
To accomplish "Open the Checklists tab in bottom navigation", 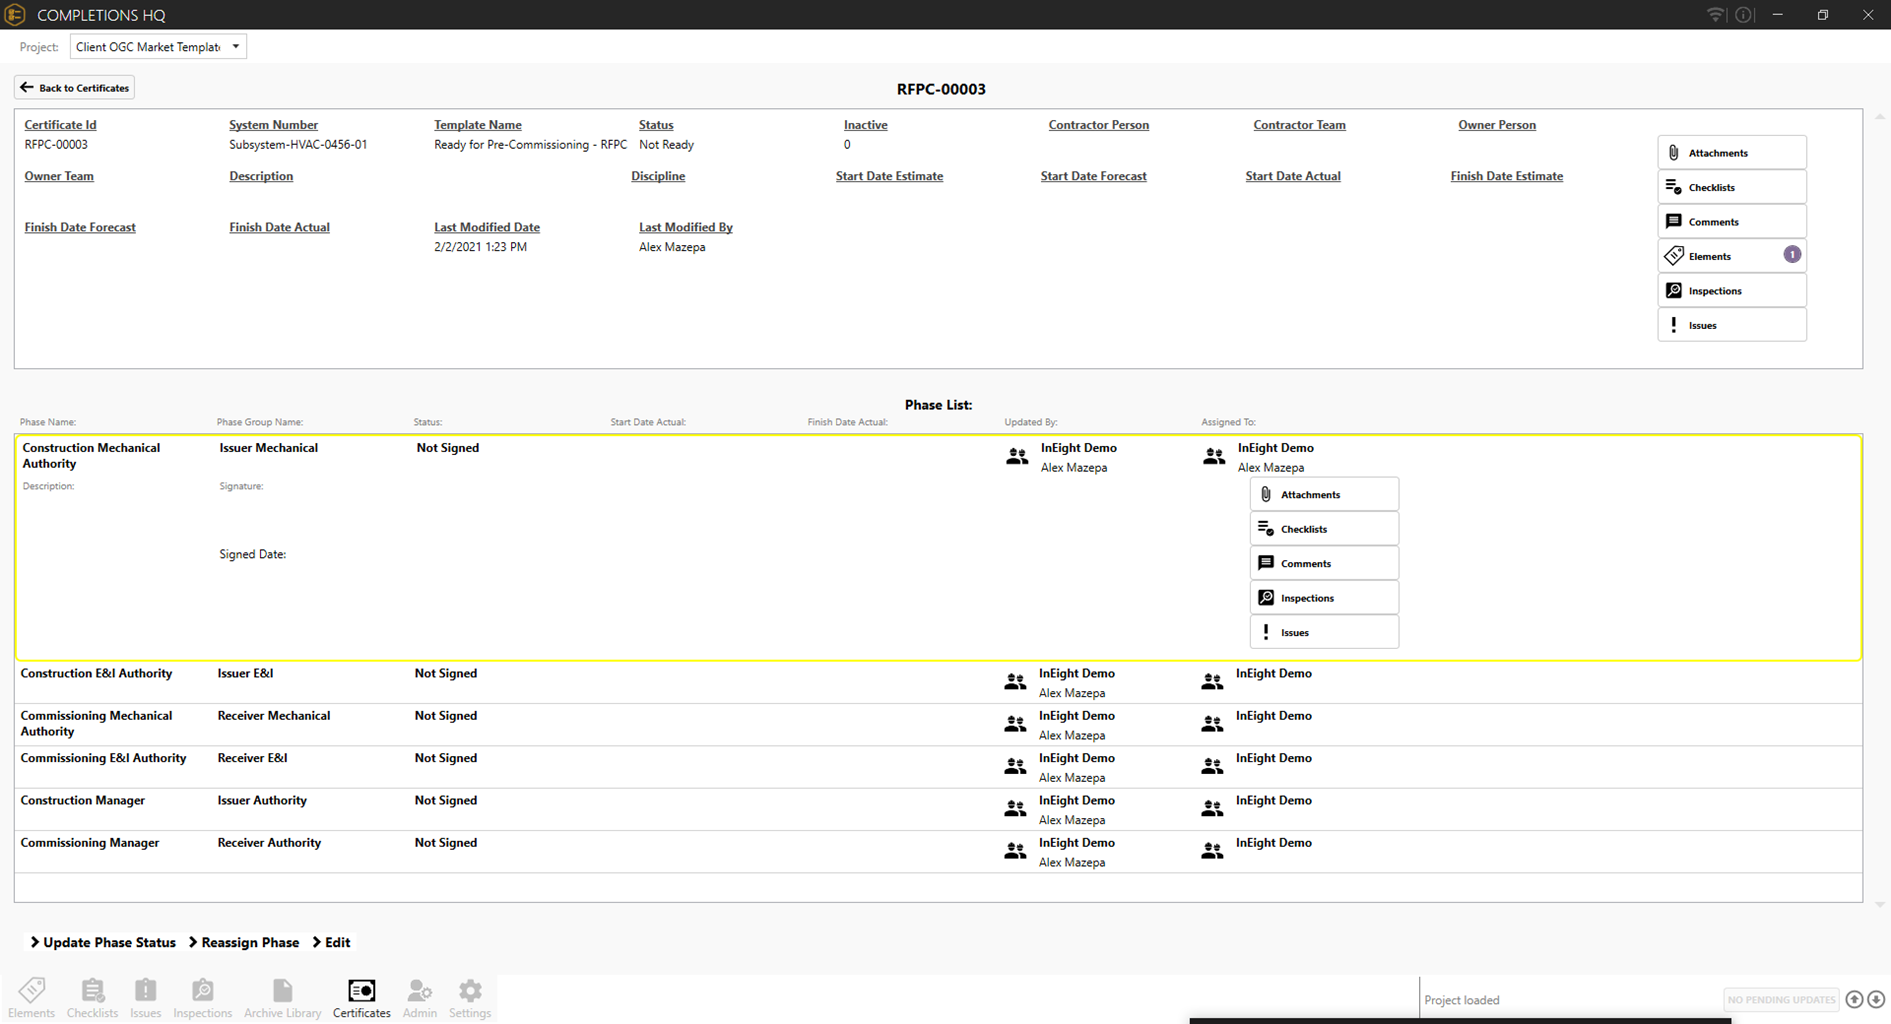I will (x=92, y=998).
